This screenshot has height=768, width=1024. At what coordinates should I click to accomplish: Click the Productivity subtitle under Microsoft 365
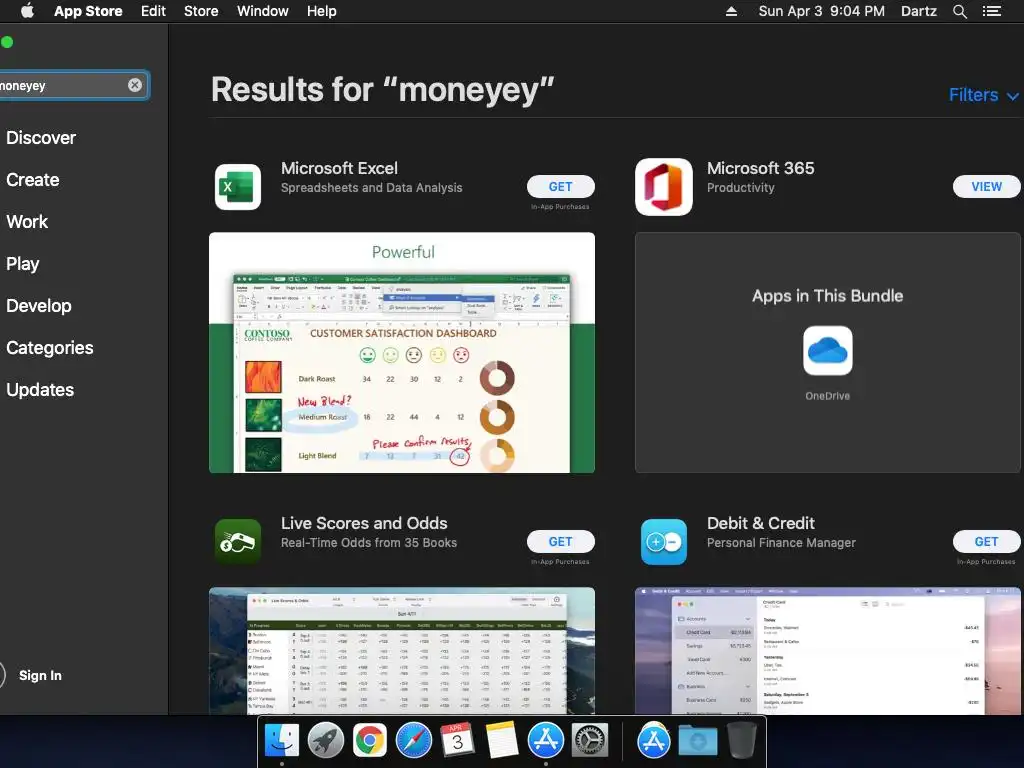741,188
